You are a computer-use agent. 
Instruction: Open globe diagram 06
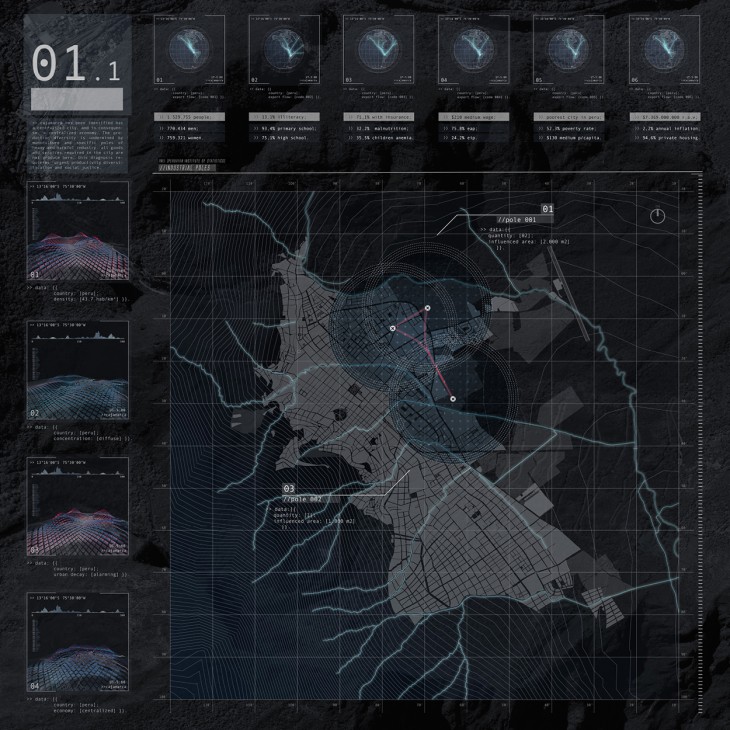[x=663, y=49]
